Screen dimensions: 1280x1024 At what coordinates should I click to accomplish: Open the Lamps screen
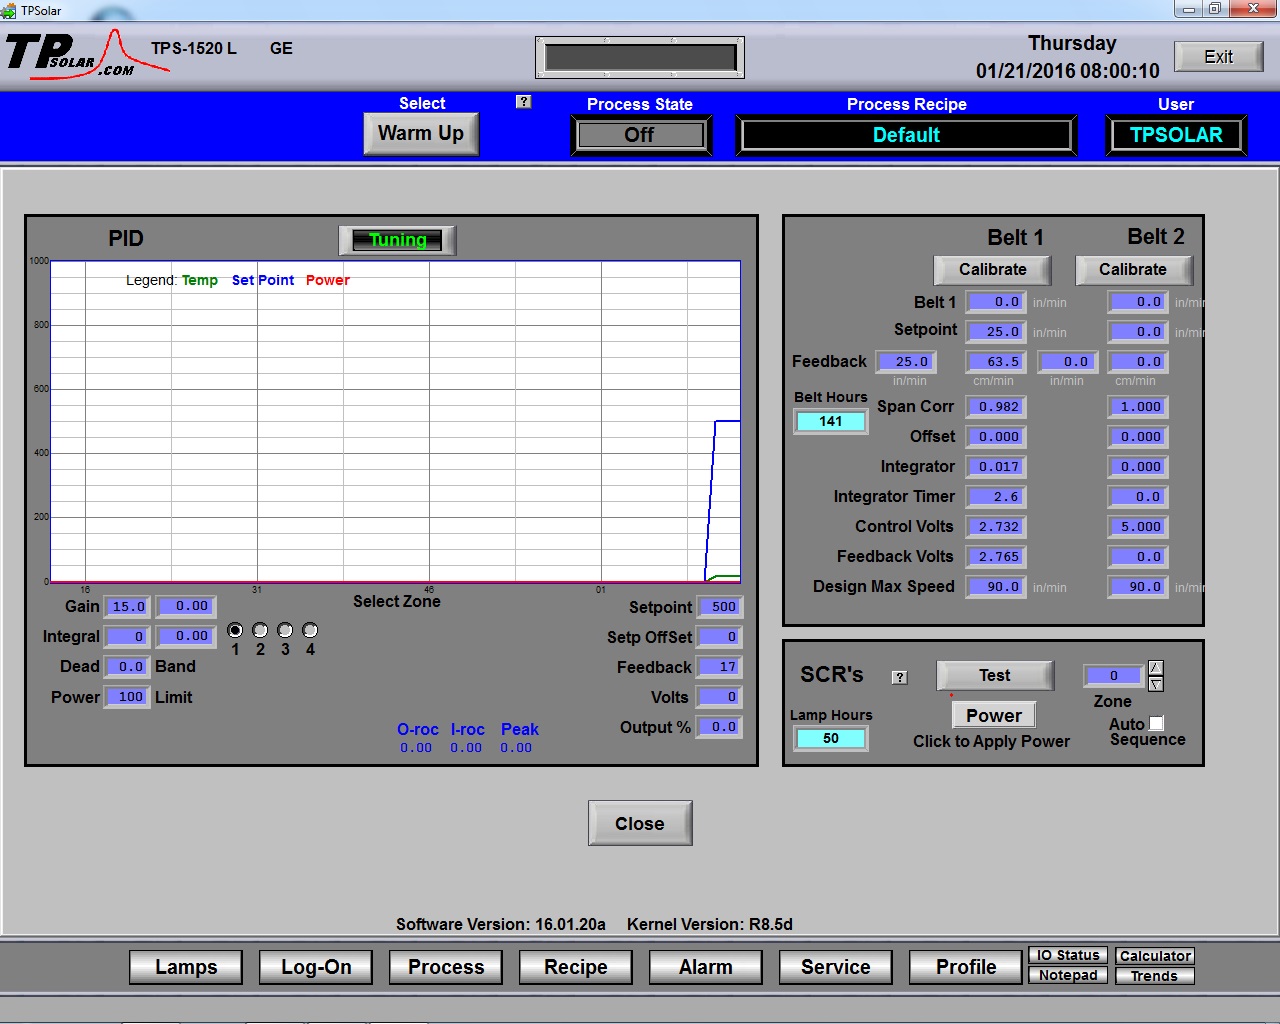coord(186,967)
